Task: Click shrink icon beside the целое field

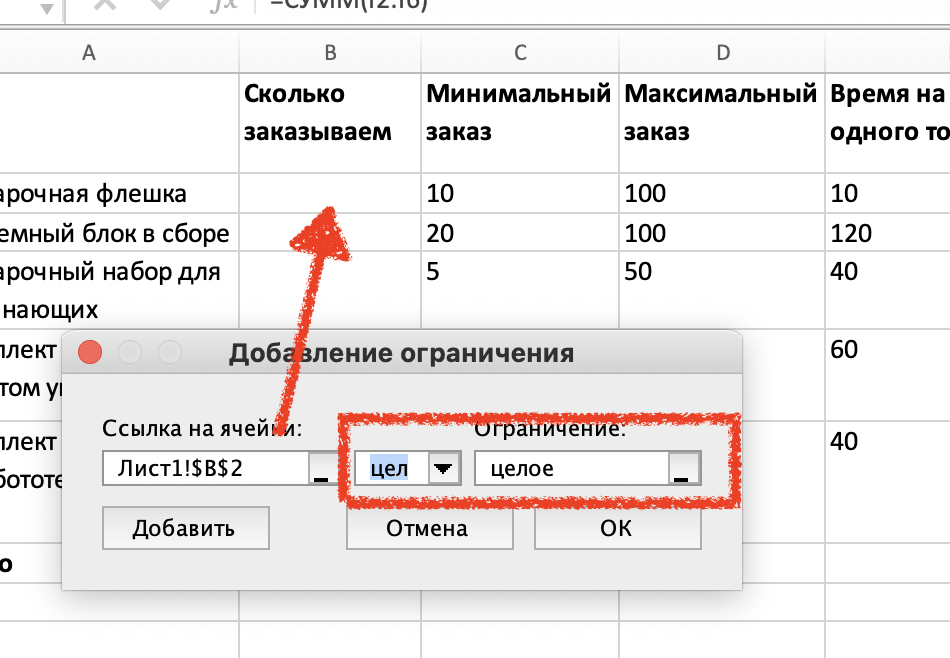Action: click(x=684, y=468)
